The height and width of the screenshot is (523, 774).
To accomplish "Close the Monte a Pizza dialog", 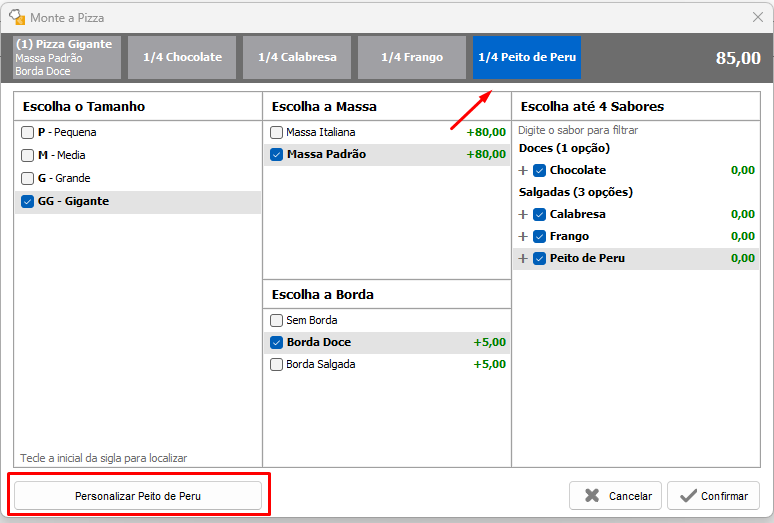I will tap(757, 17).
